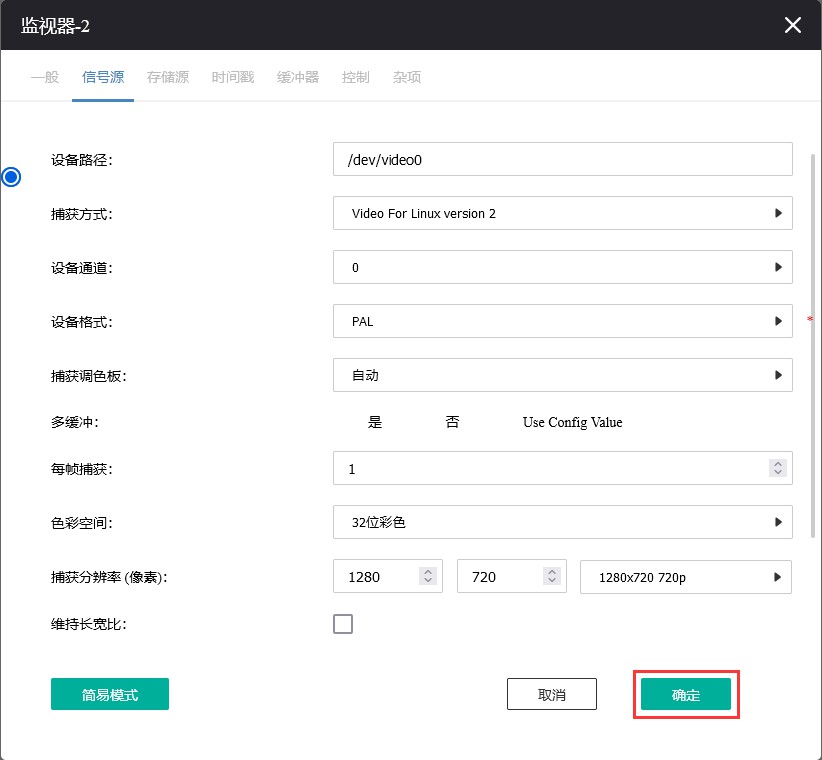Click the 简易模式 button
This screenshot has height=760, width=822.
tap(110, 694)
